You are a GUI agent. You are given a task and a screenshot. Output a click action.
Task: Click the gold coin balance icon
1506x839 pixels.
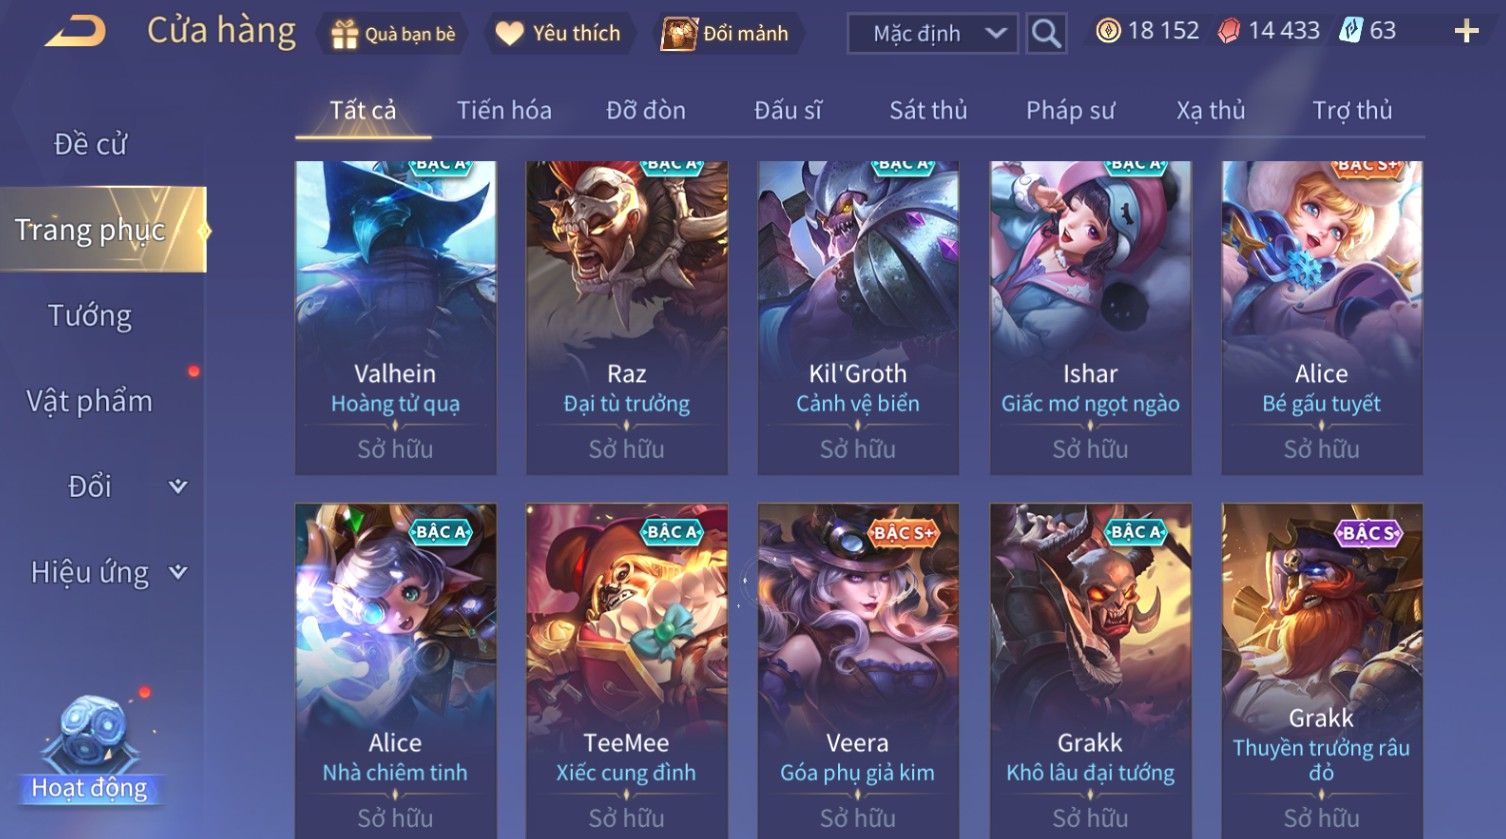(1108, 31)
